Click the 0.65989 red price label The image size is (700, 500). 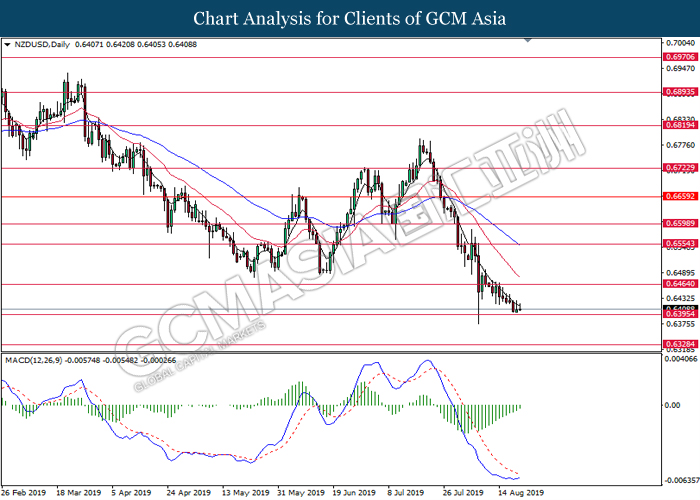click(x=680, y=223)
